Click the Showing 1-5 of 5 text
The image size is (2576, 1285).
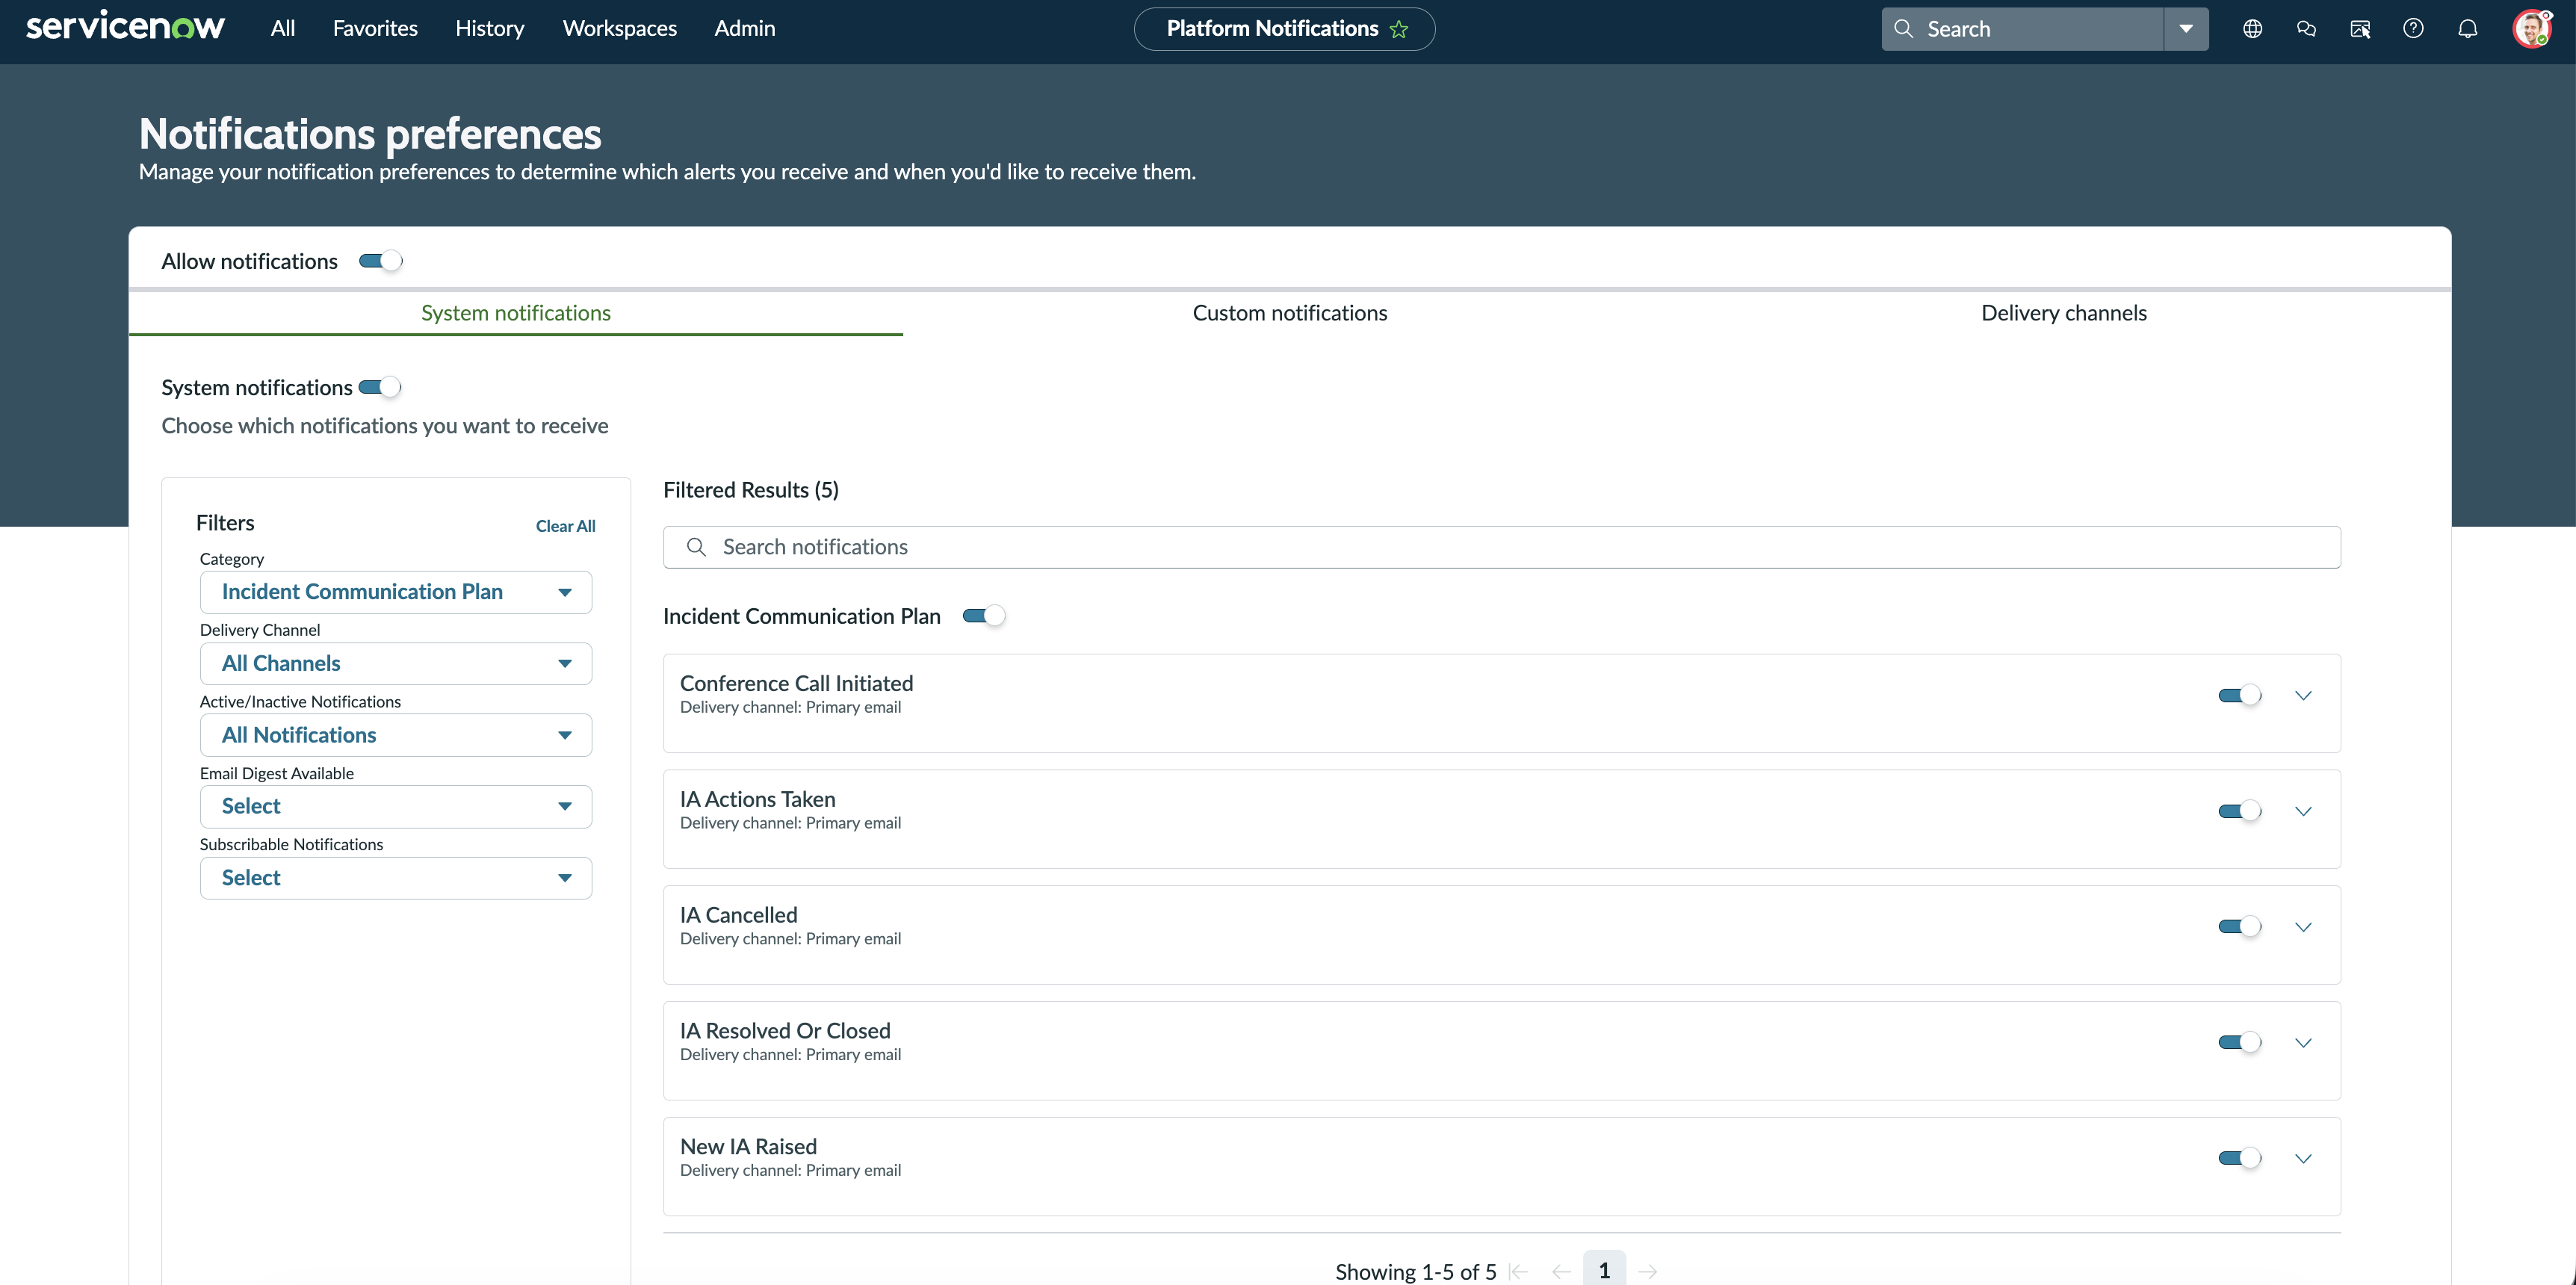(1416, 1272)
